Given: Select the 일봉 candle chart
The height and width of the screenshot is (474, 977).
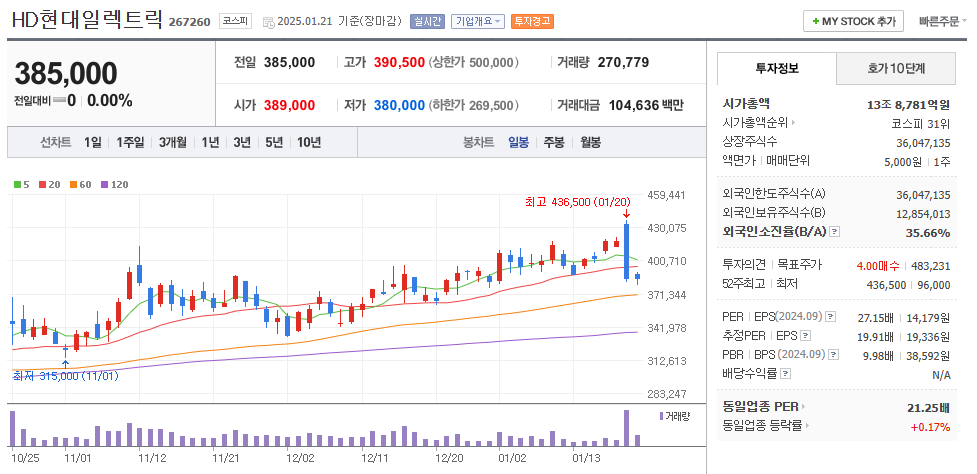Looking at the screenshot, I should pyautogui.click(x=518, y=143).
